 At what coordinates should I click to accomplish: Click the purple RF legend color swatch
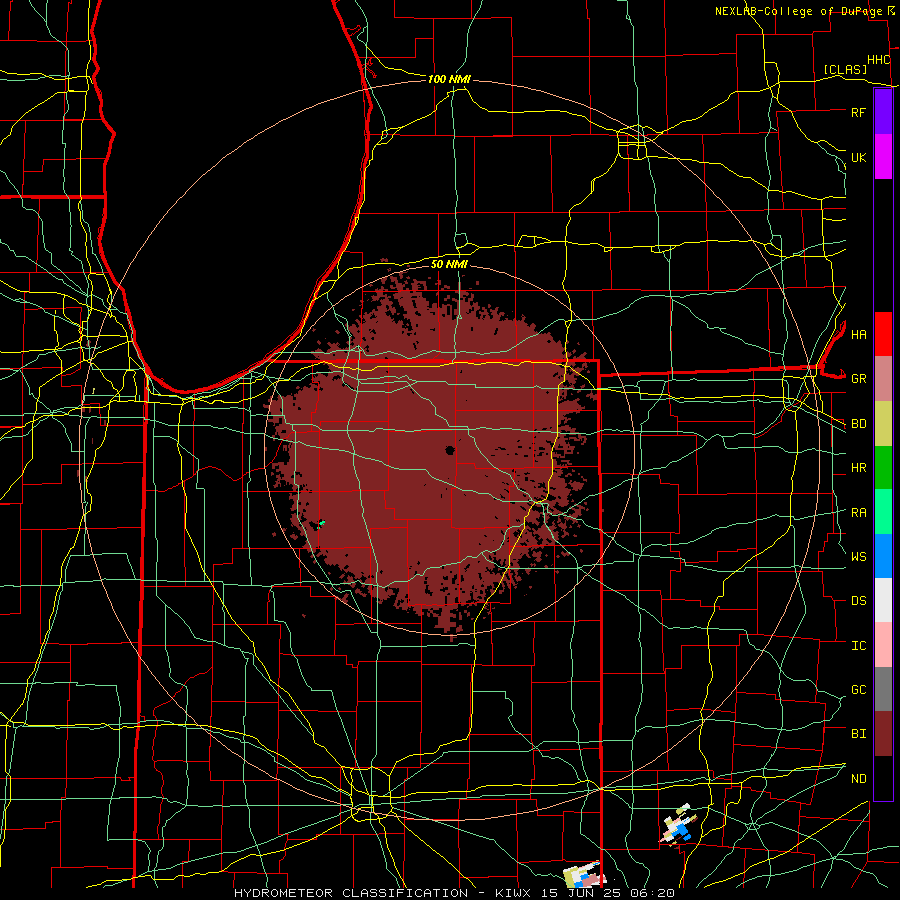[x=883, y=112]
